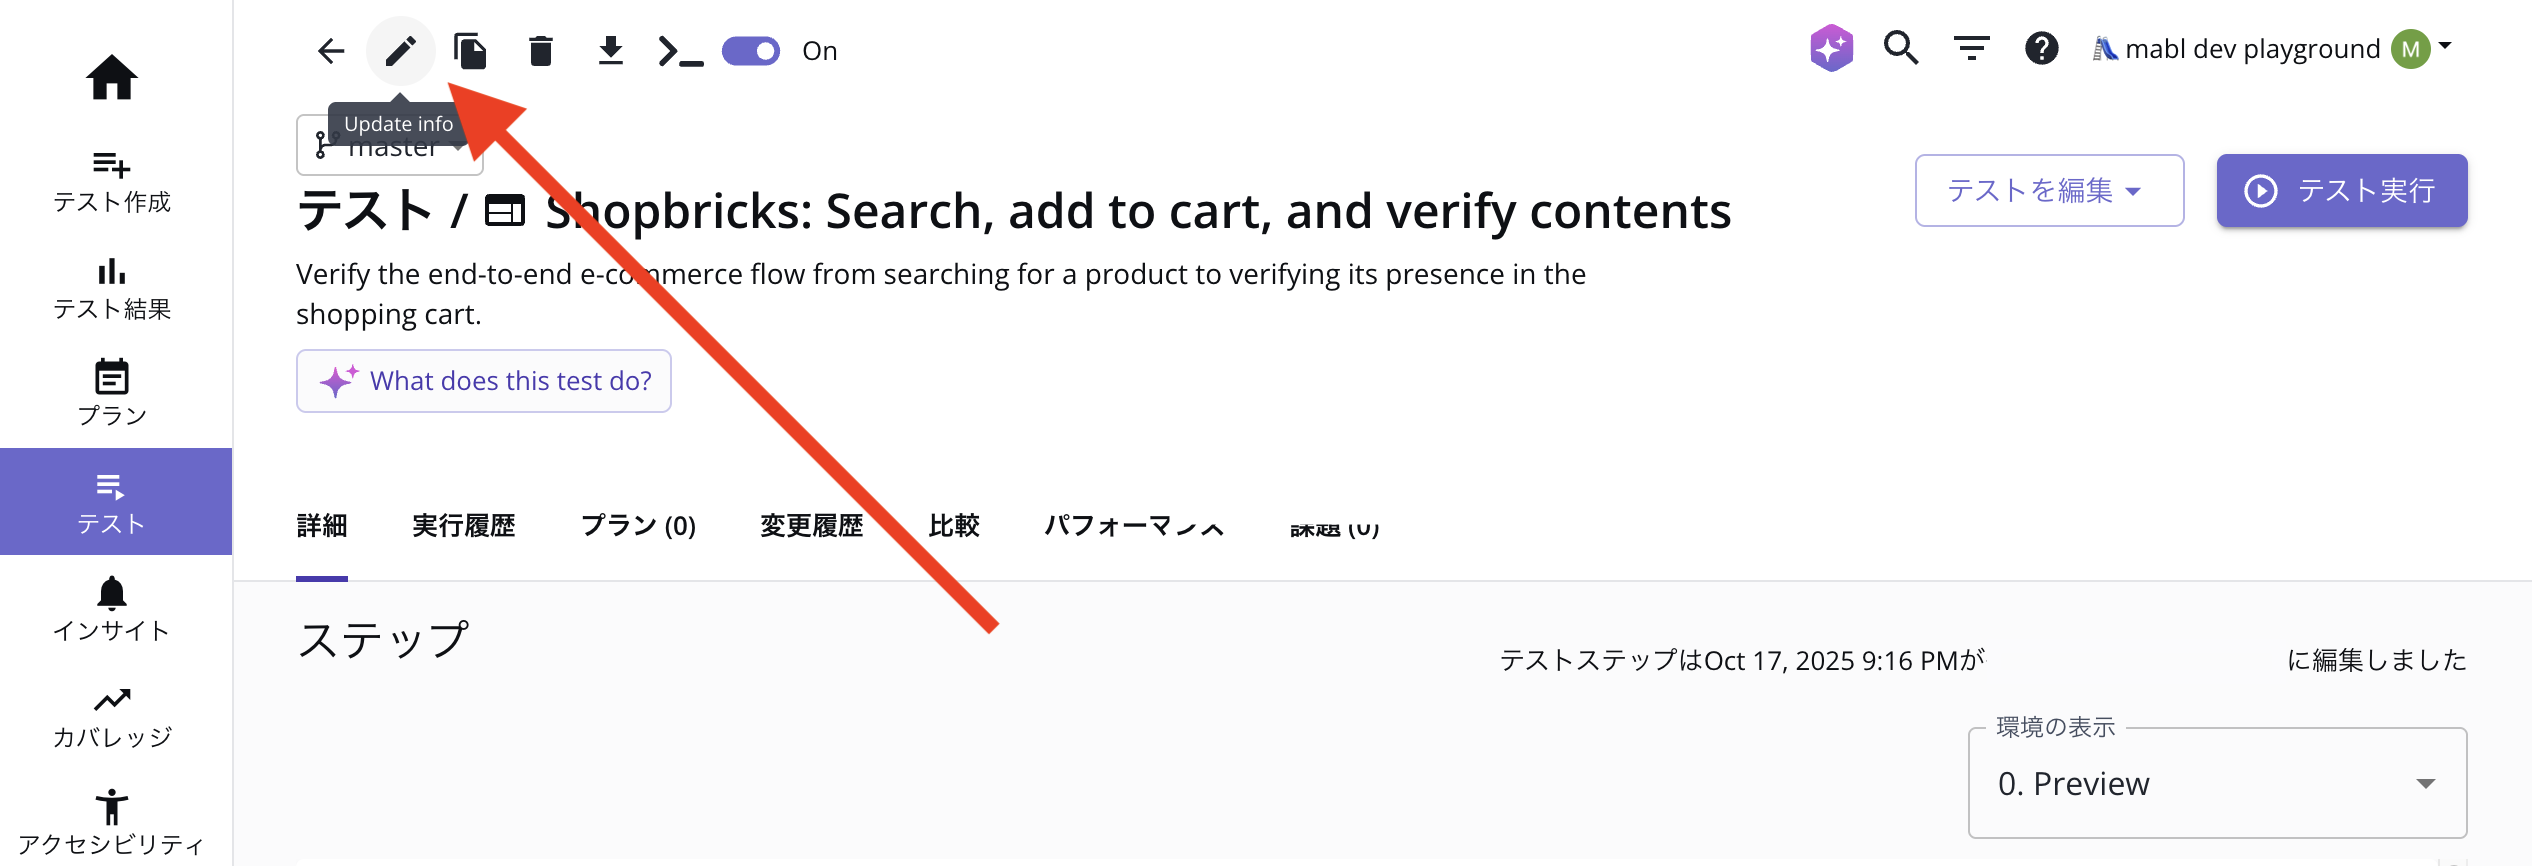This screenshot has height=866, width=2532.
Task: Open the 環境の表示 Preview dropdown
Action: [2217, 783]
